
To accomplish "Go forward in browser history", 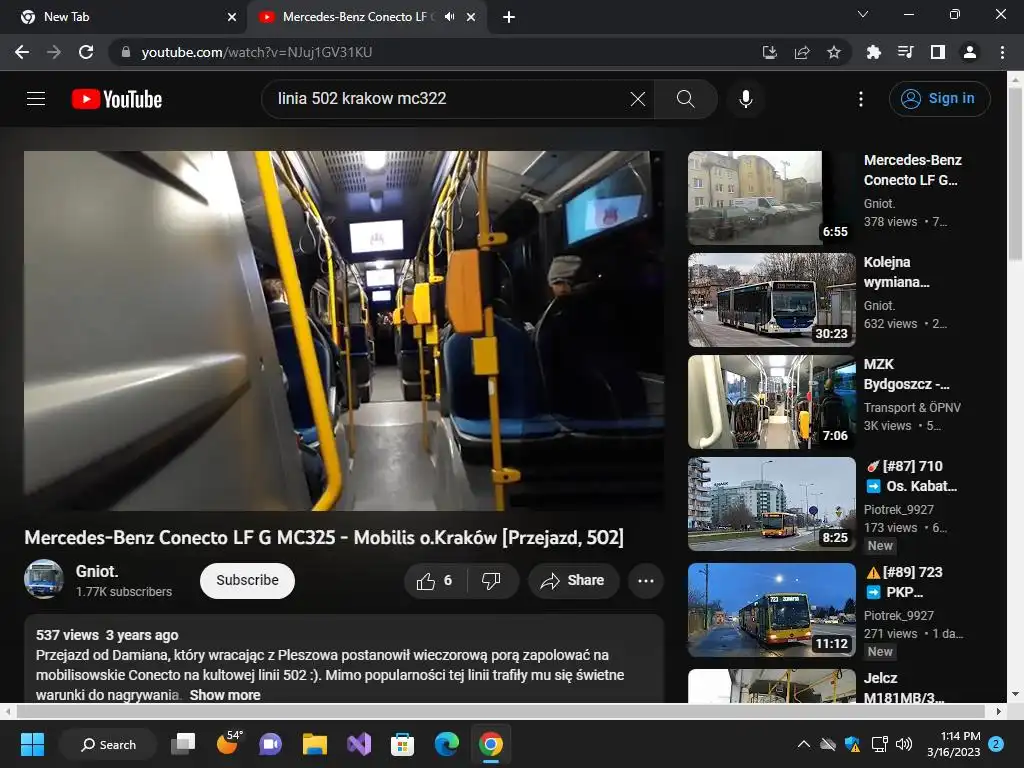I will [x=54, y=52].
